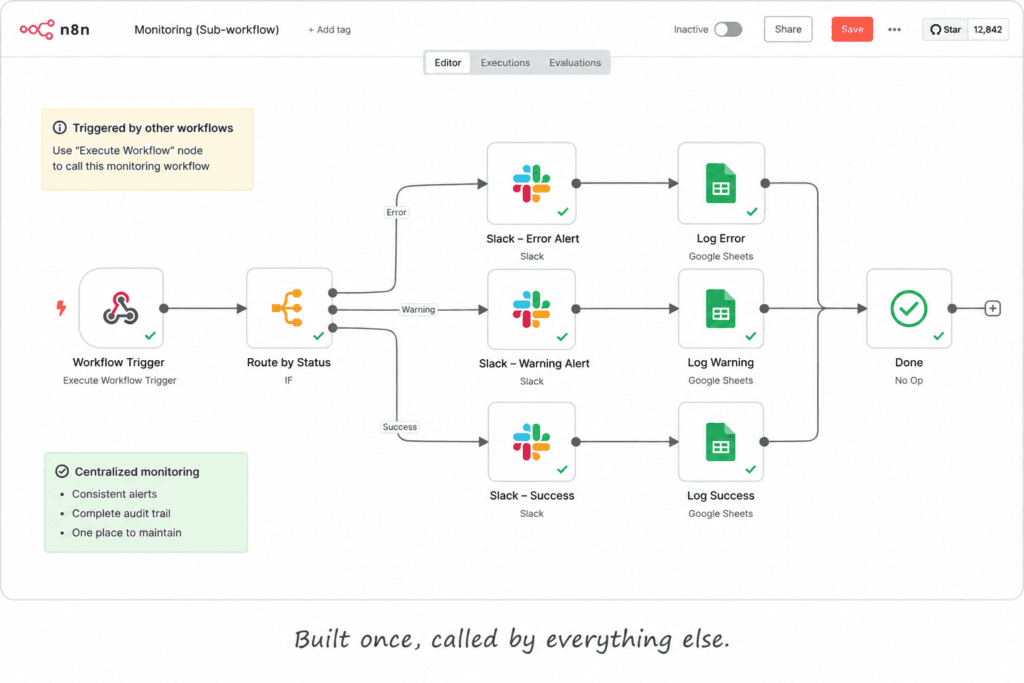Click output dot of Log Success node
1024x683 pixels.
point(764,442)
